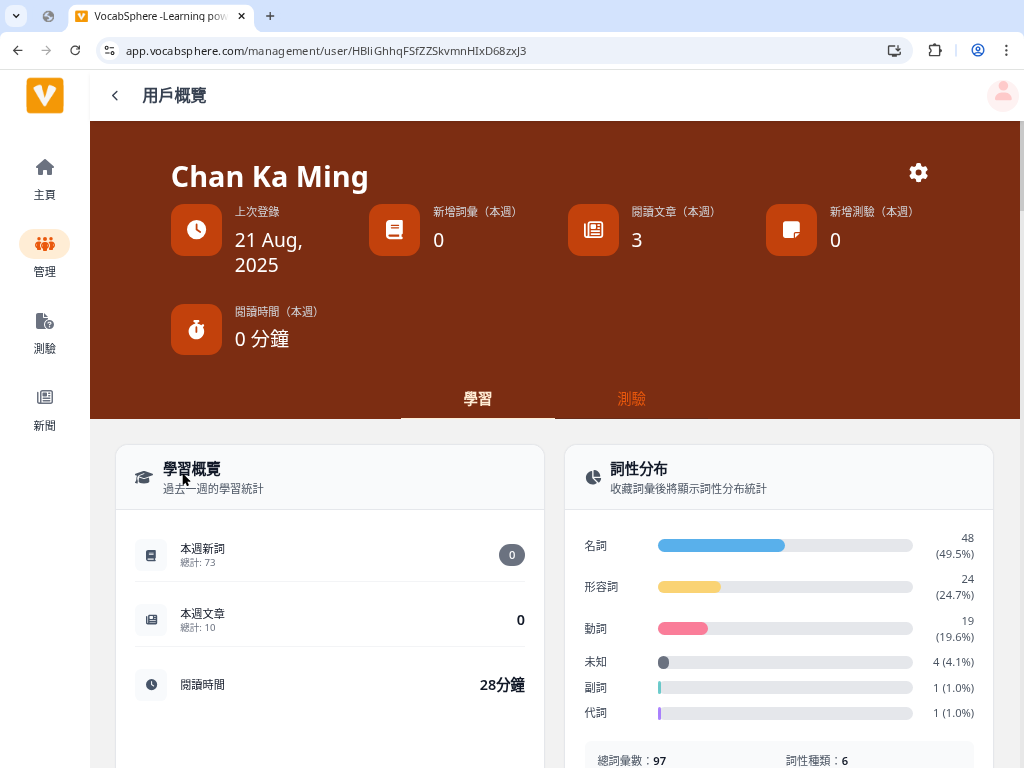
Task: Select the 管理 management sidebar icon
Action: [x=45, y=244]
